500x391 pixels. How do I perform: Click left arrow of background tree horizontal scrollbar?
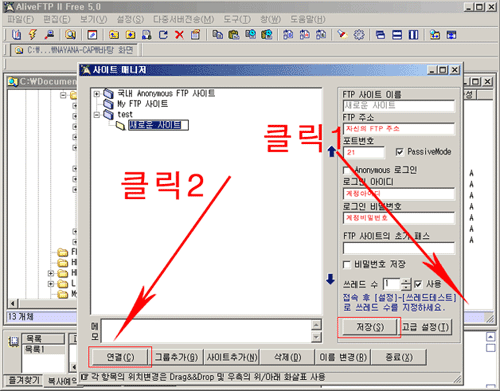pos(13,304)
